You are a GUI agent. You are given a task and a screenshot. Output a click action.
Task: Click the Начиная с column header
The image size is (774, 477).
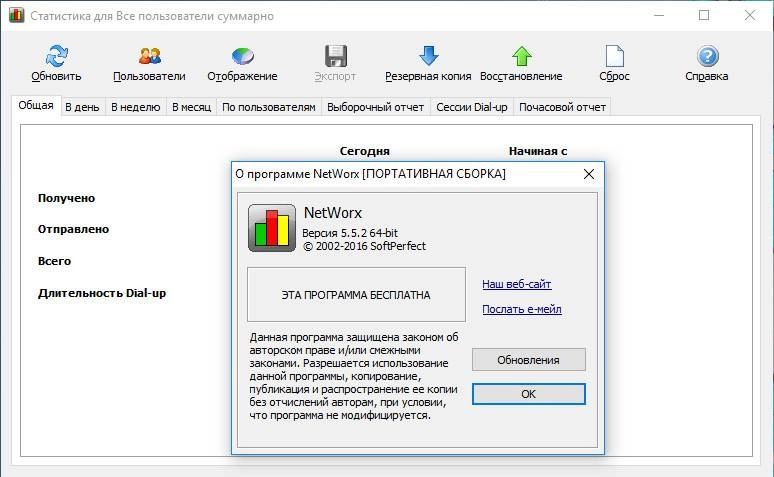(538, 151)
